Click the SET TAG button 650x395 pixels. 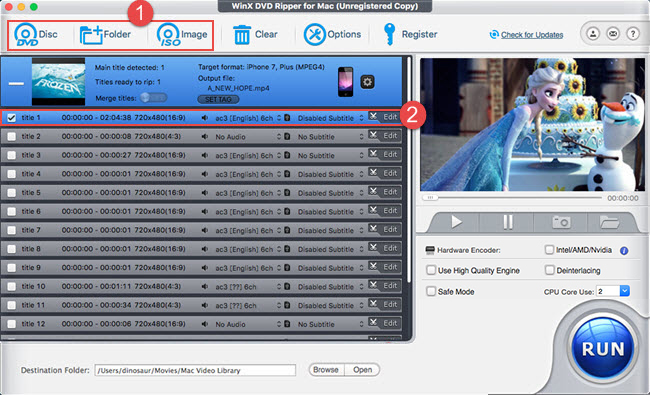tap(218, 99)
